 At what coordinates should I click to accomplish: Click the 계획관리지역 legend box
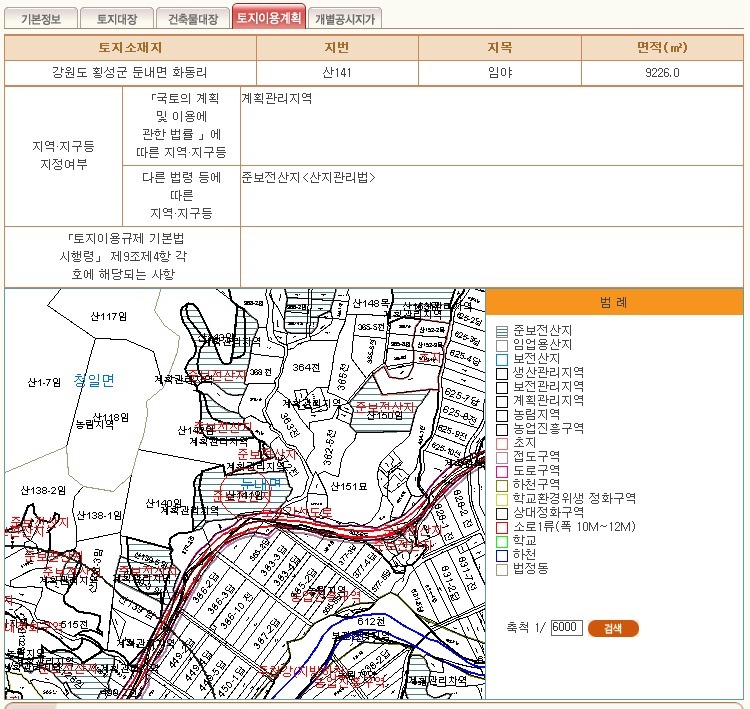502,401
